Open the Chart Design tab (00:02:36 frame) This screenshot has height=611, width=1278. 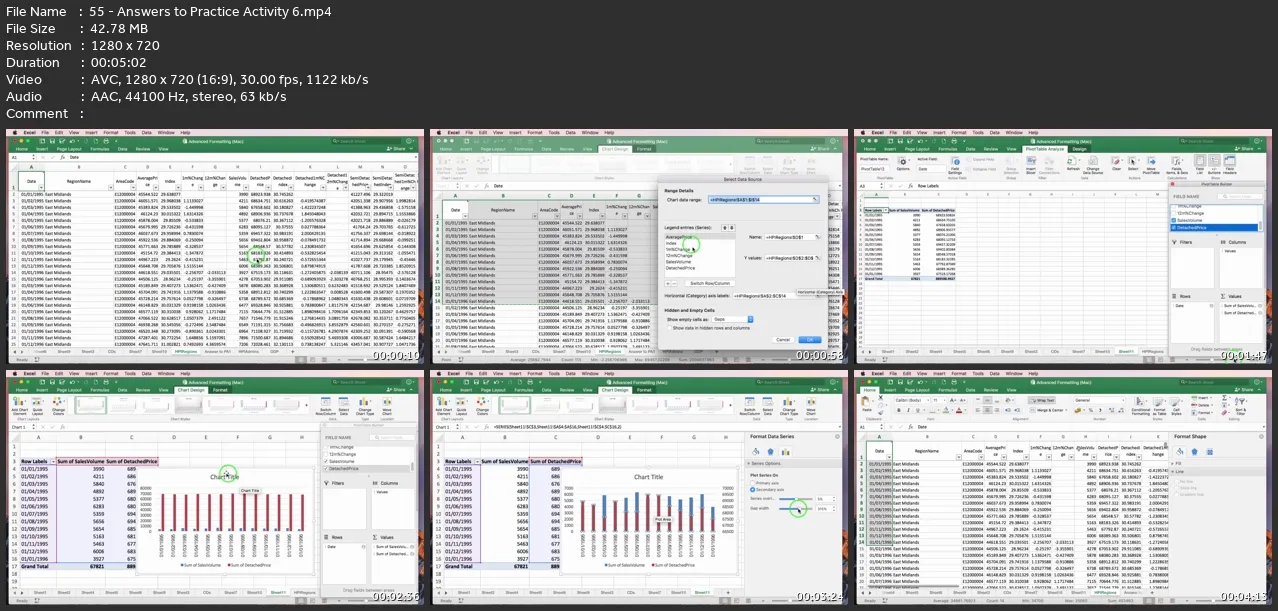tap(193, 390)
